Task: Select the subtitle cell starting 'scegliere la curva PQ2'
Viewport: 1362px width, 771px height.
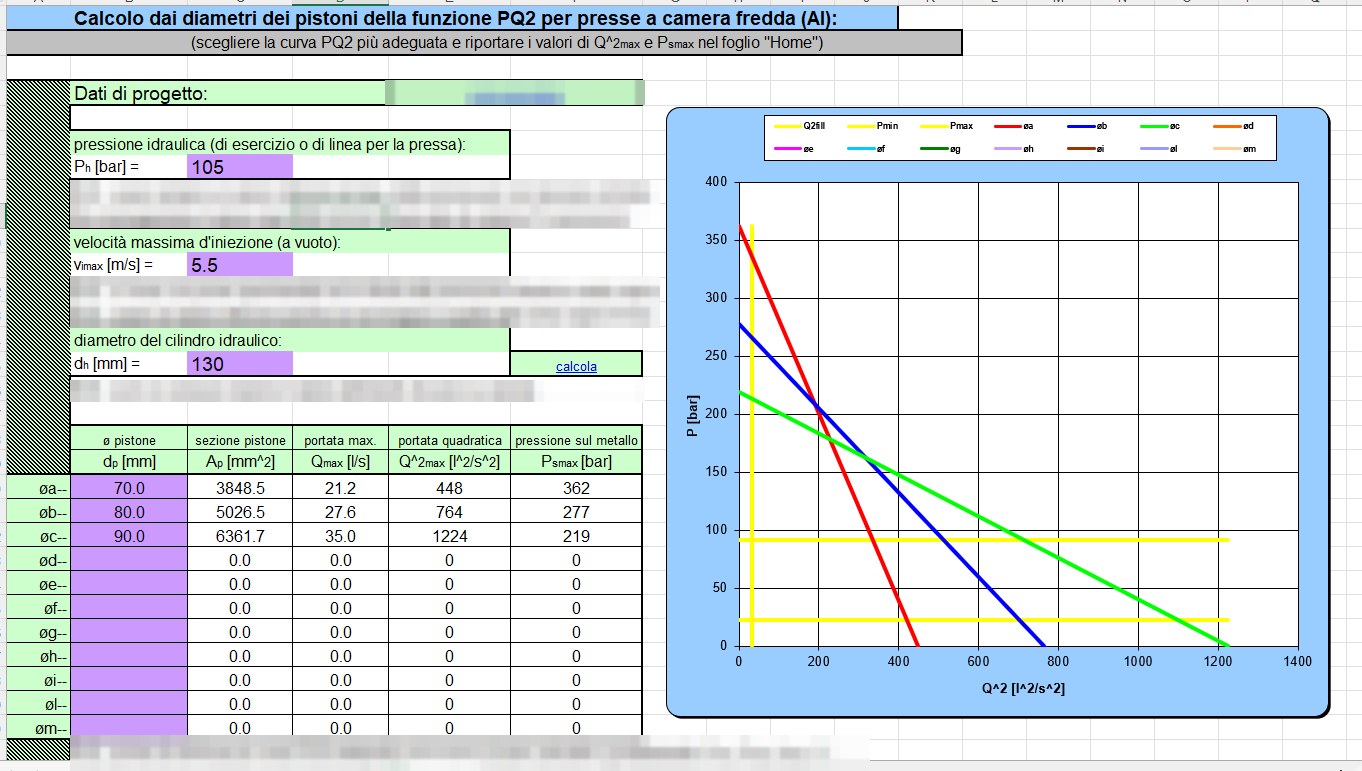Action: [484, 43]
